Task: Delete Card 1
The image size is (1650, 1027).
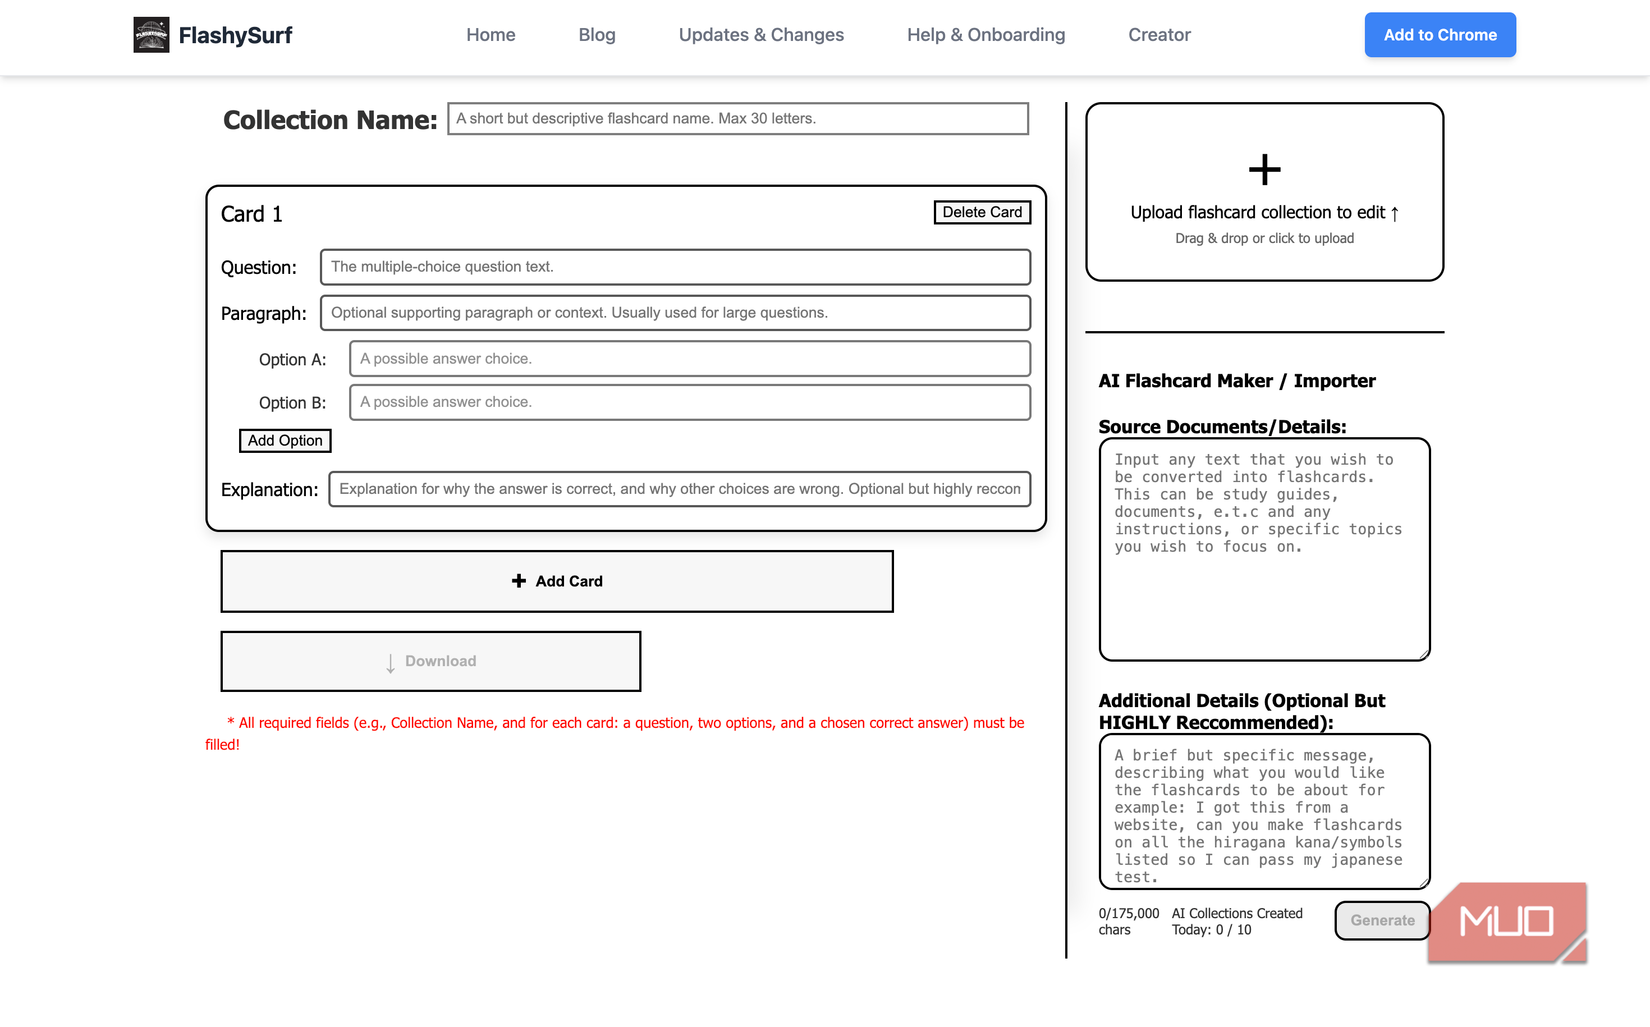Action: pos(981,212)
